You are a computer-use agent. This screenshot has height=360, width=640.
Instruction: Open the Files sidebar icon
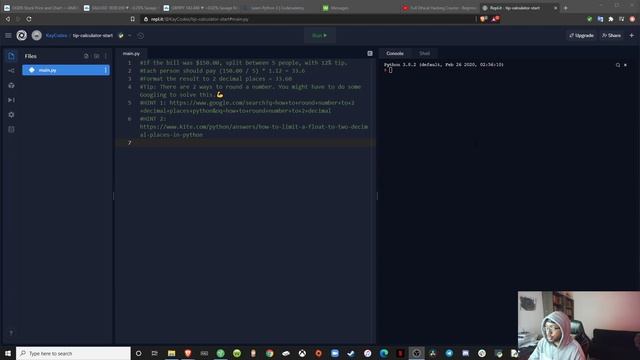coord(11,56)
